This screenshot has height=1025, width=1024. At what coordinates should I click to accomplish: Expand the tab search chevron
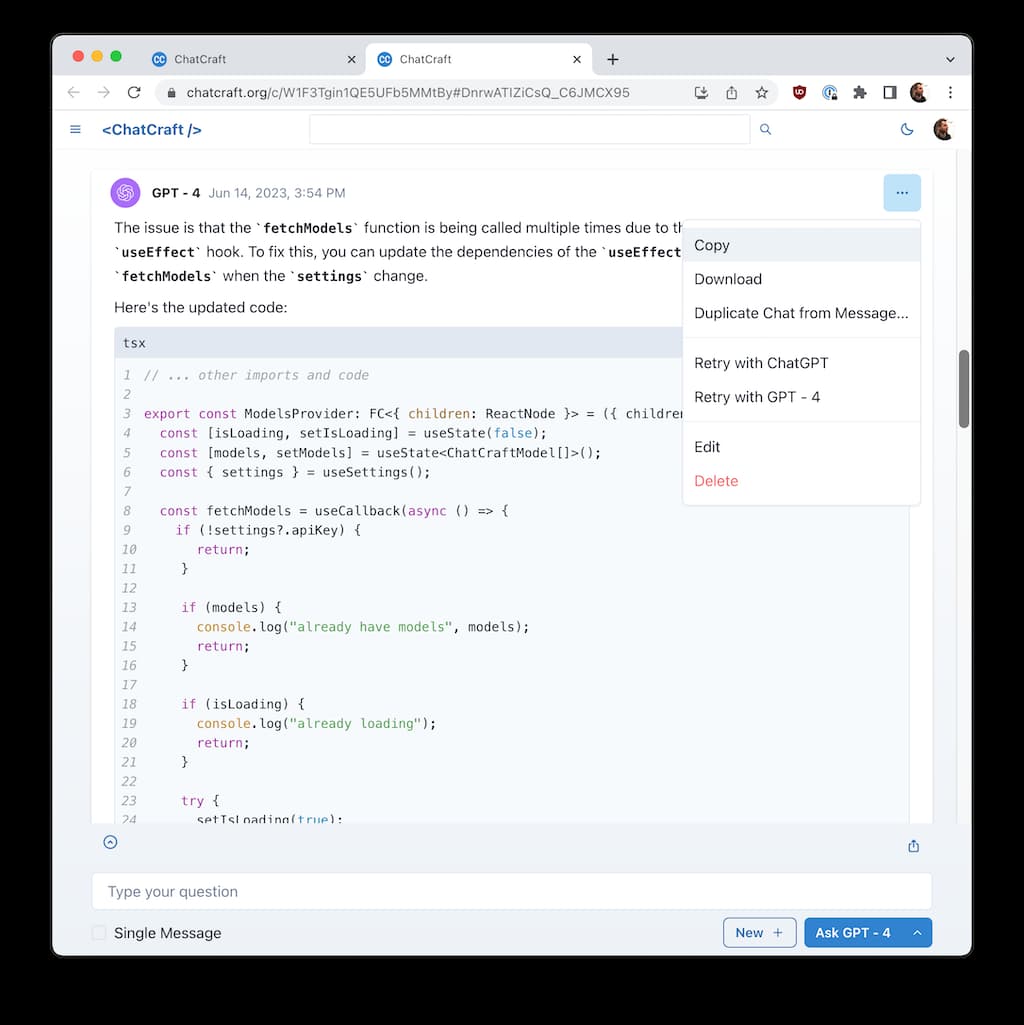click(950, 59)
